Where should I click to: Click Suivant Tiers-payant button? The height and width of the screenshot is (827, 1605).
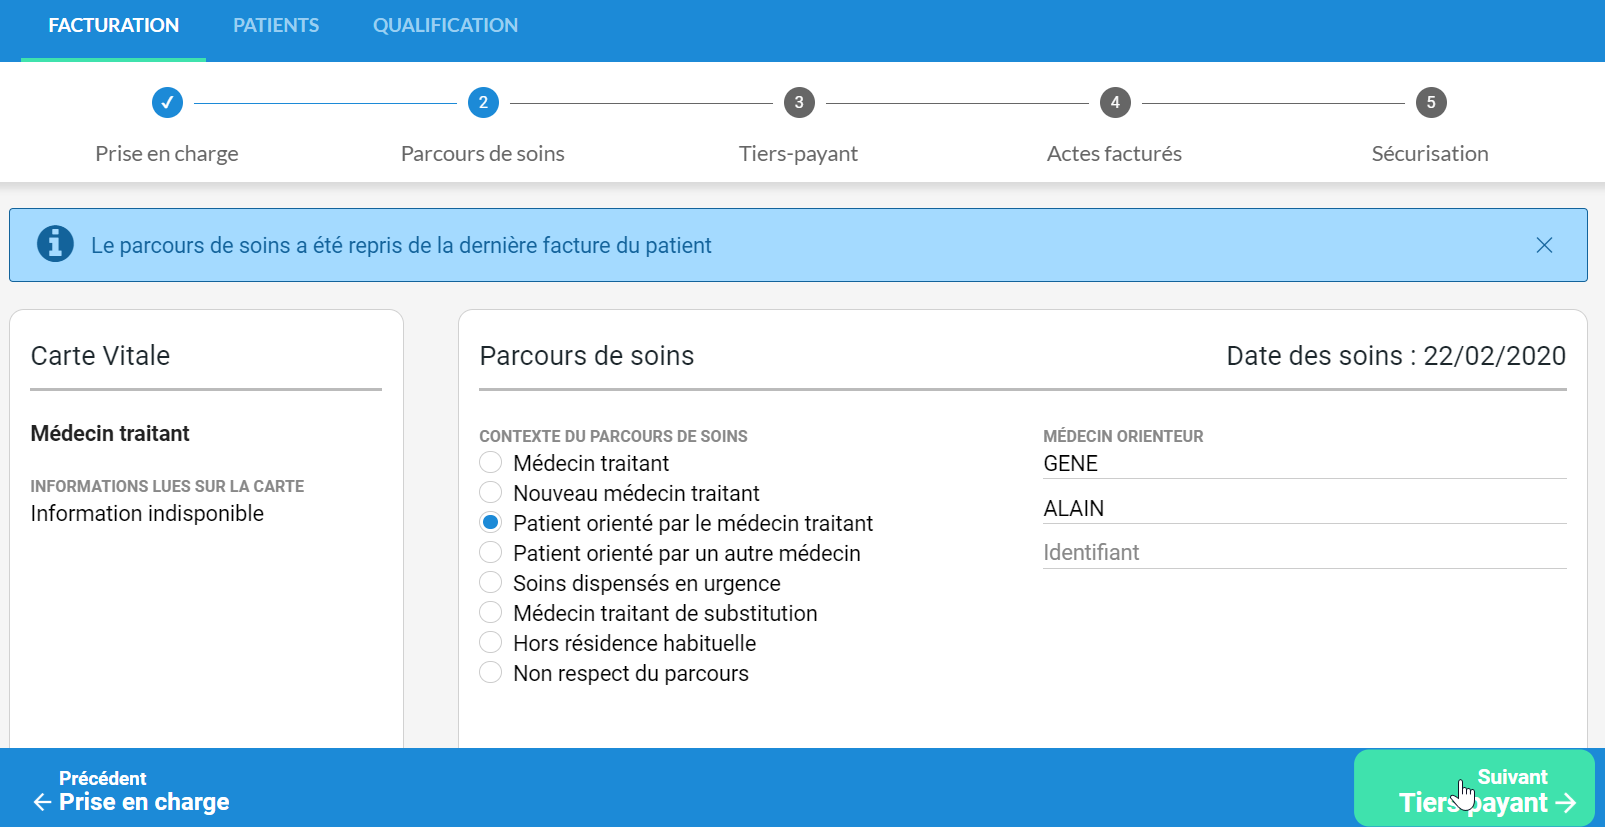pos(1474,789)
